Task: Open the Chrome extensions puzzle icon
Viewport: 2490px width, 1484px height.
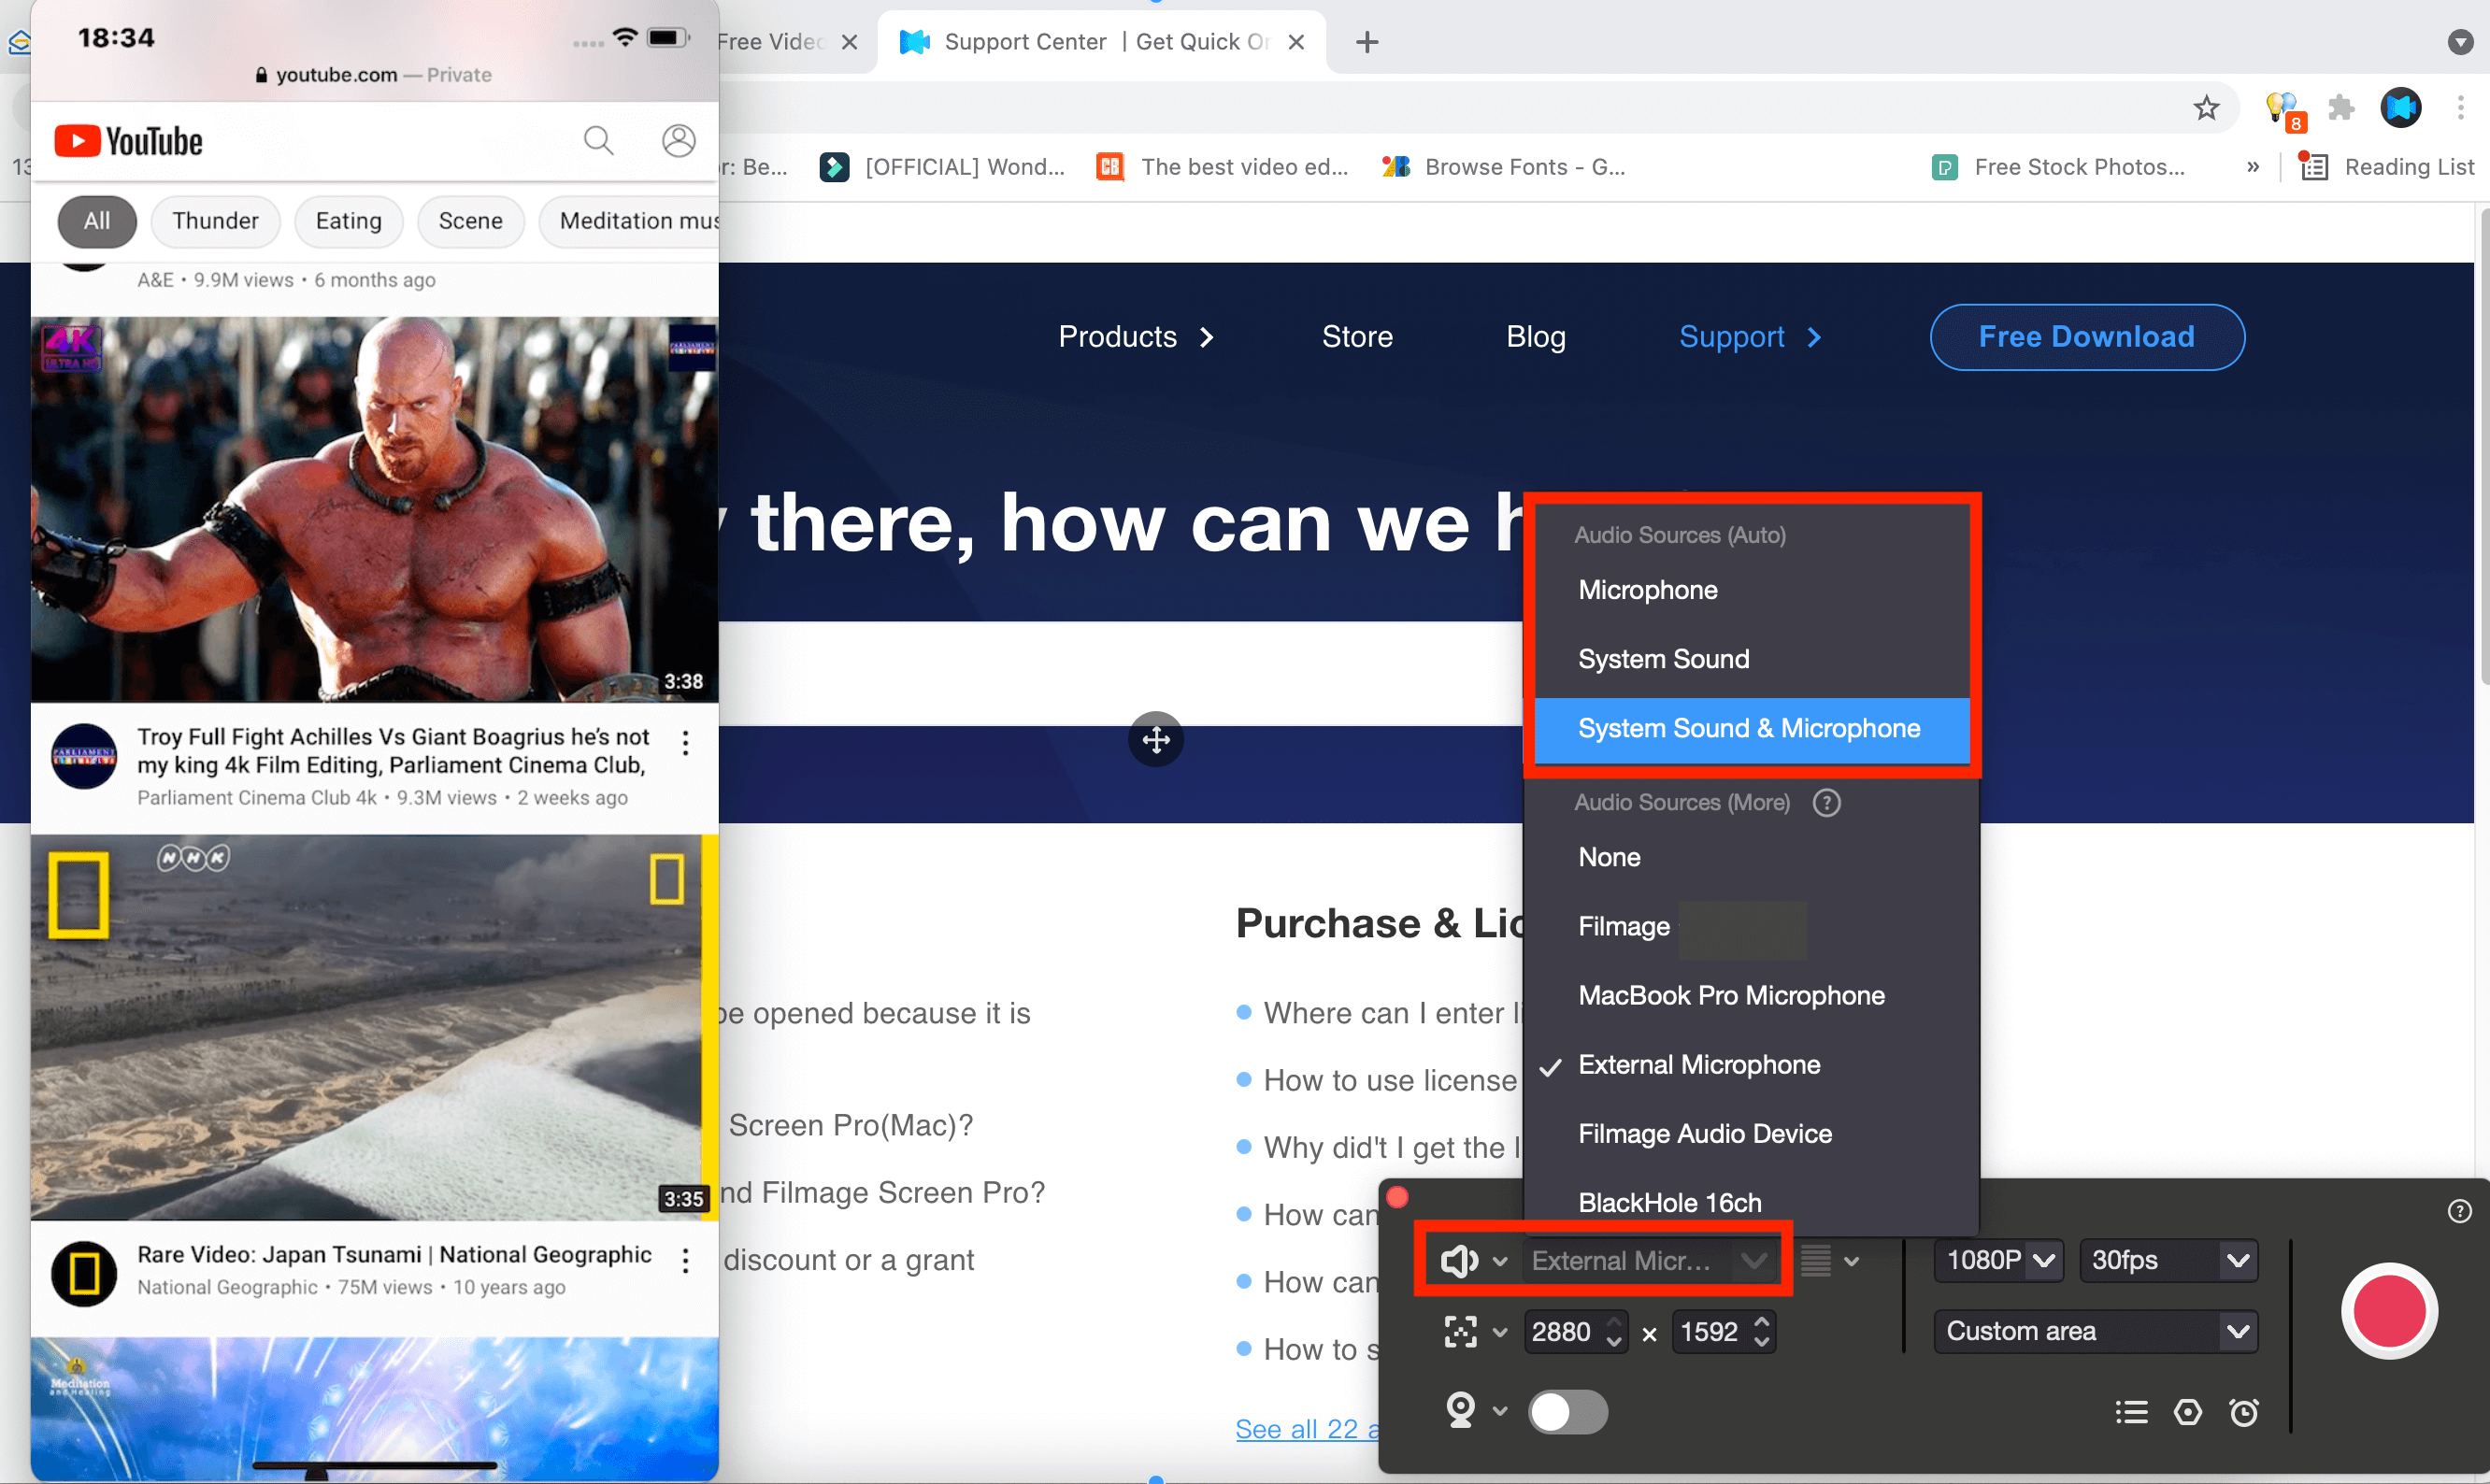Action: pos(2341,107)
